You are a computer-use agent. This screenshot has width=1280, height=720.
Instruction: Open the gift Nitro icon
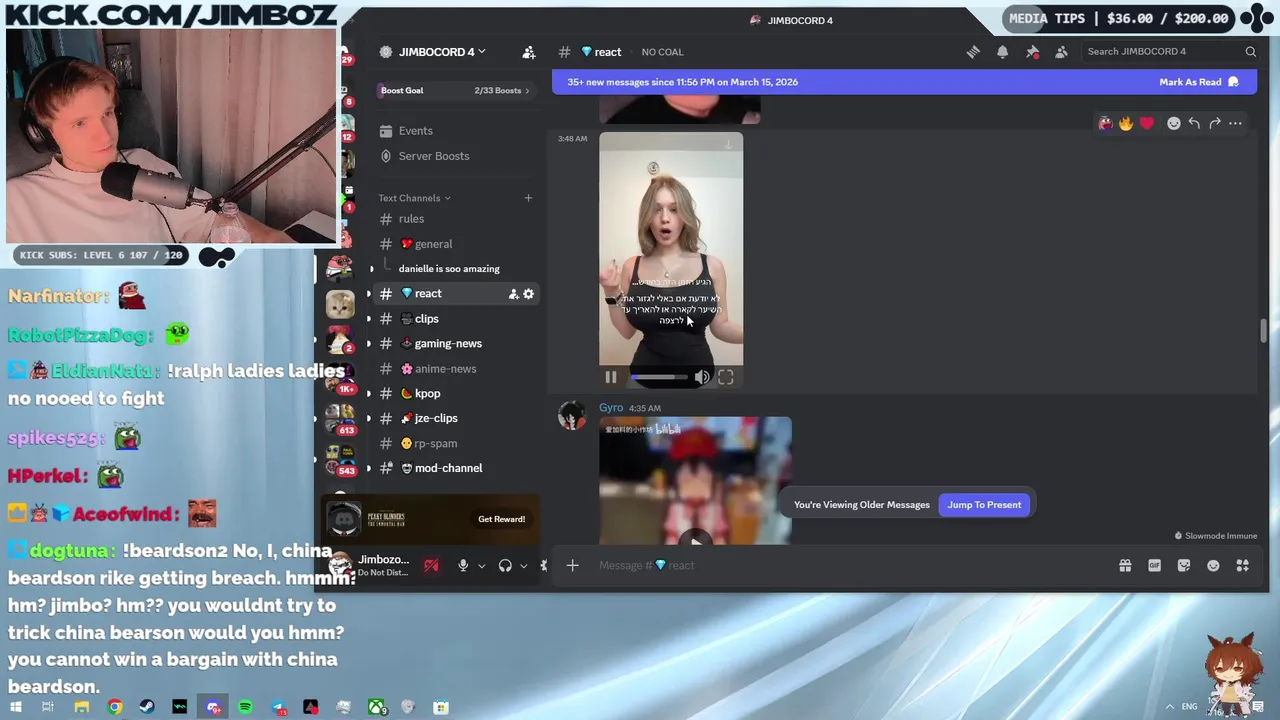1125,566
